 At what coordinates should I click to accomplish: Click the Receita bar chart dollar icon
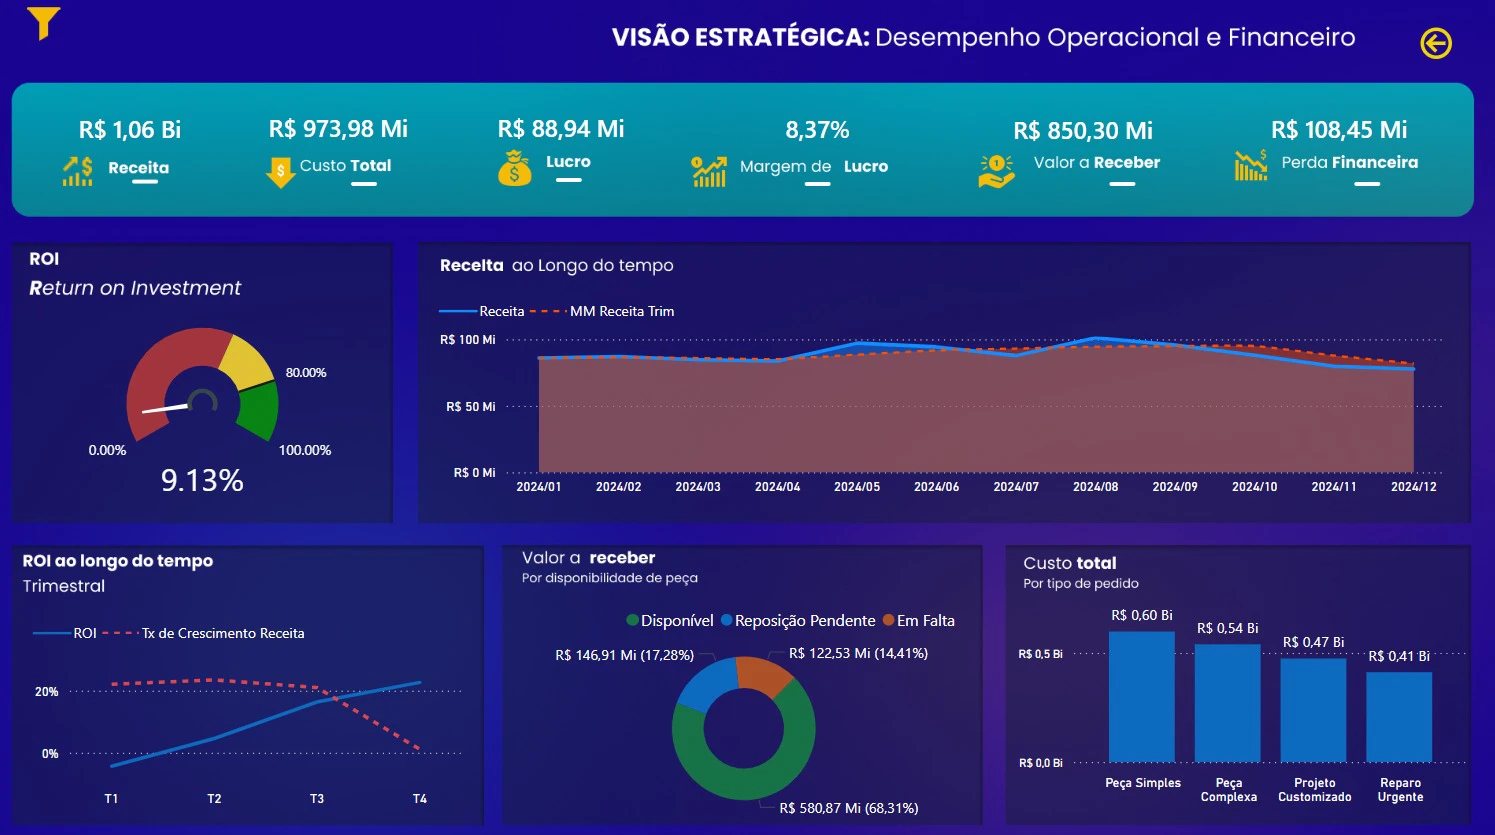78,171
